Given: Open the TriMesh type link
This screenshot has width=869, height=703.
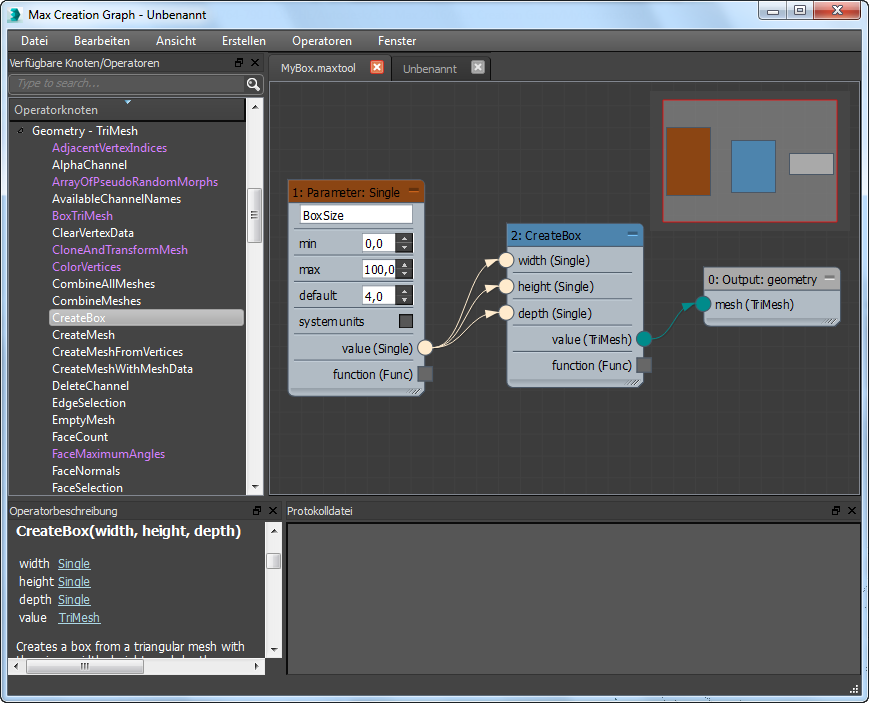Looking at the screenshot, I should (79, 618).
